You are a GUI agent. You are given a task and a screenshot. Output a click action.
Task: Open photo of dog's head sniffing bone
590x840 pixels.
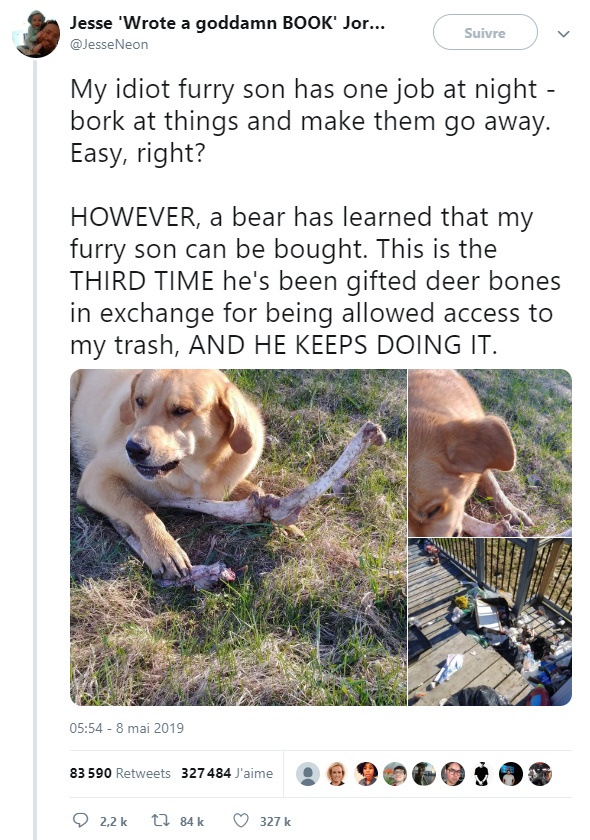pyautogui.click(x=490, y=453)
